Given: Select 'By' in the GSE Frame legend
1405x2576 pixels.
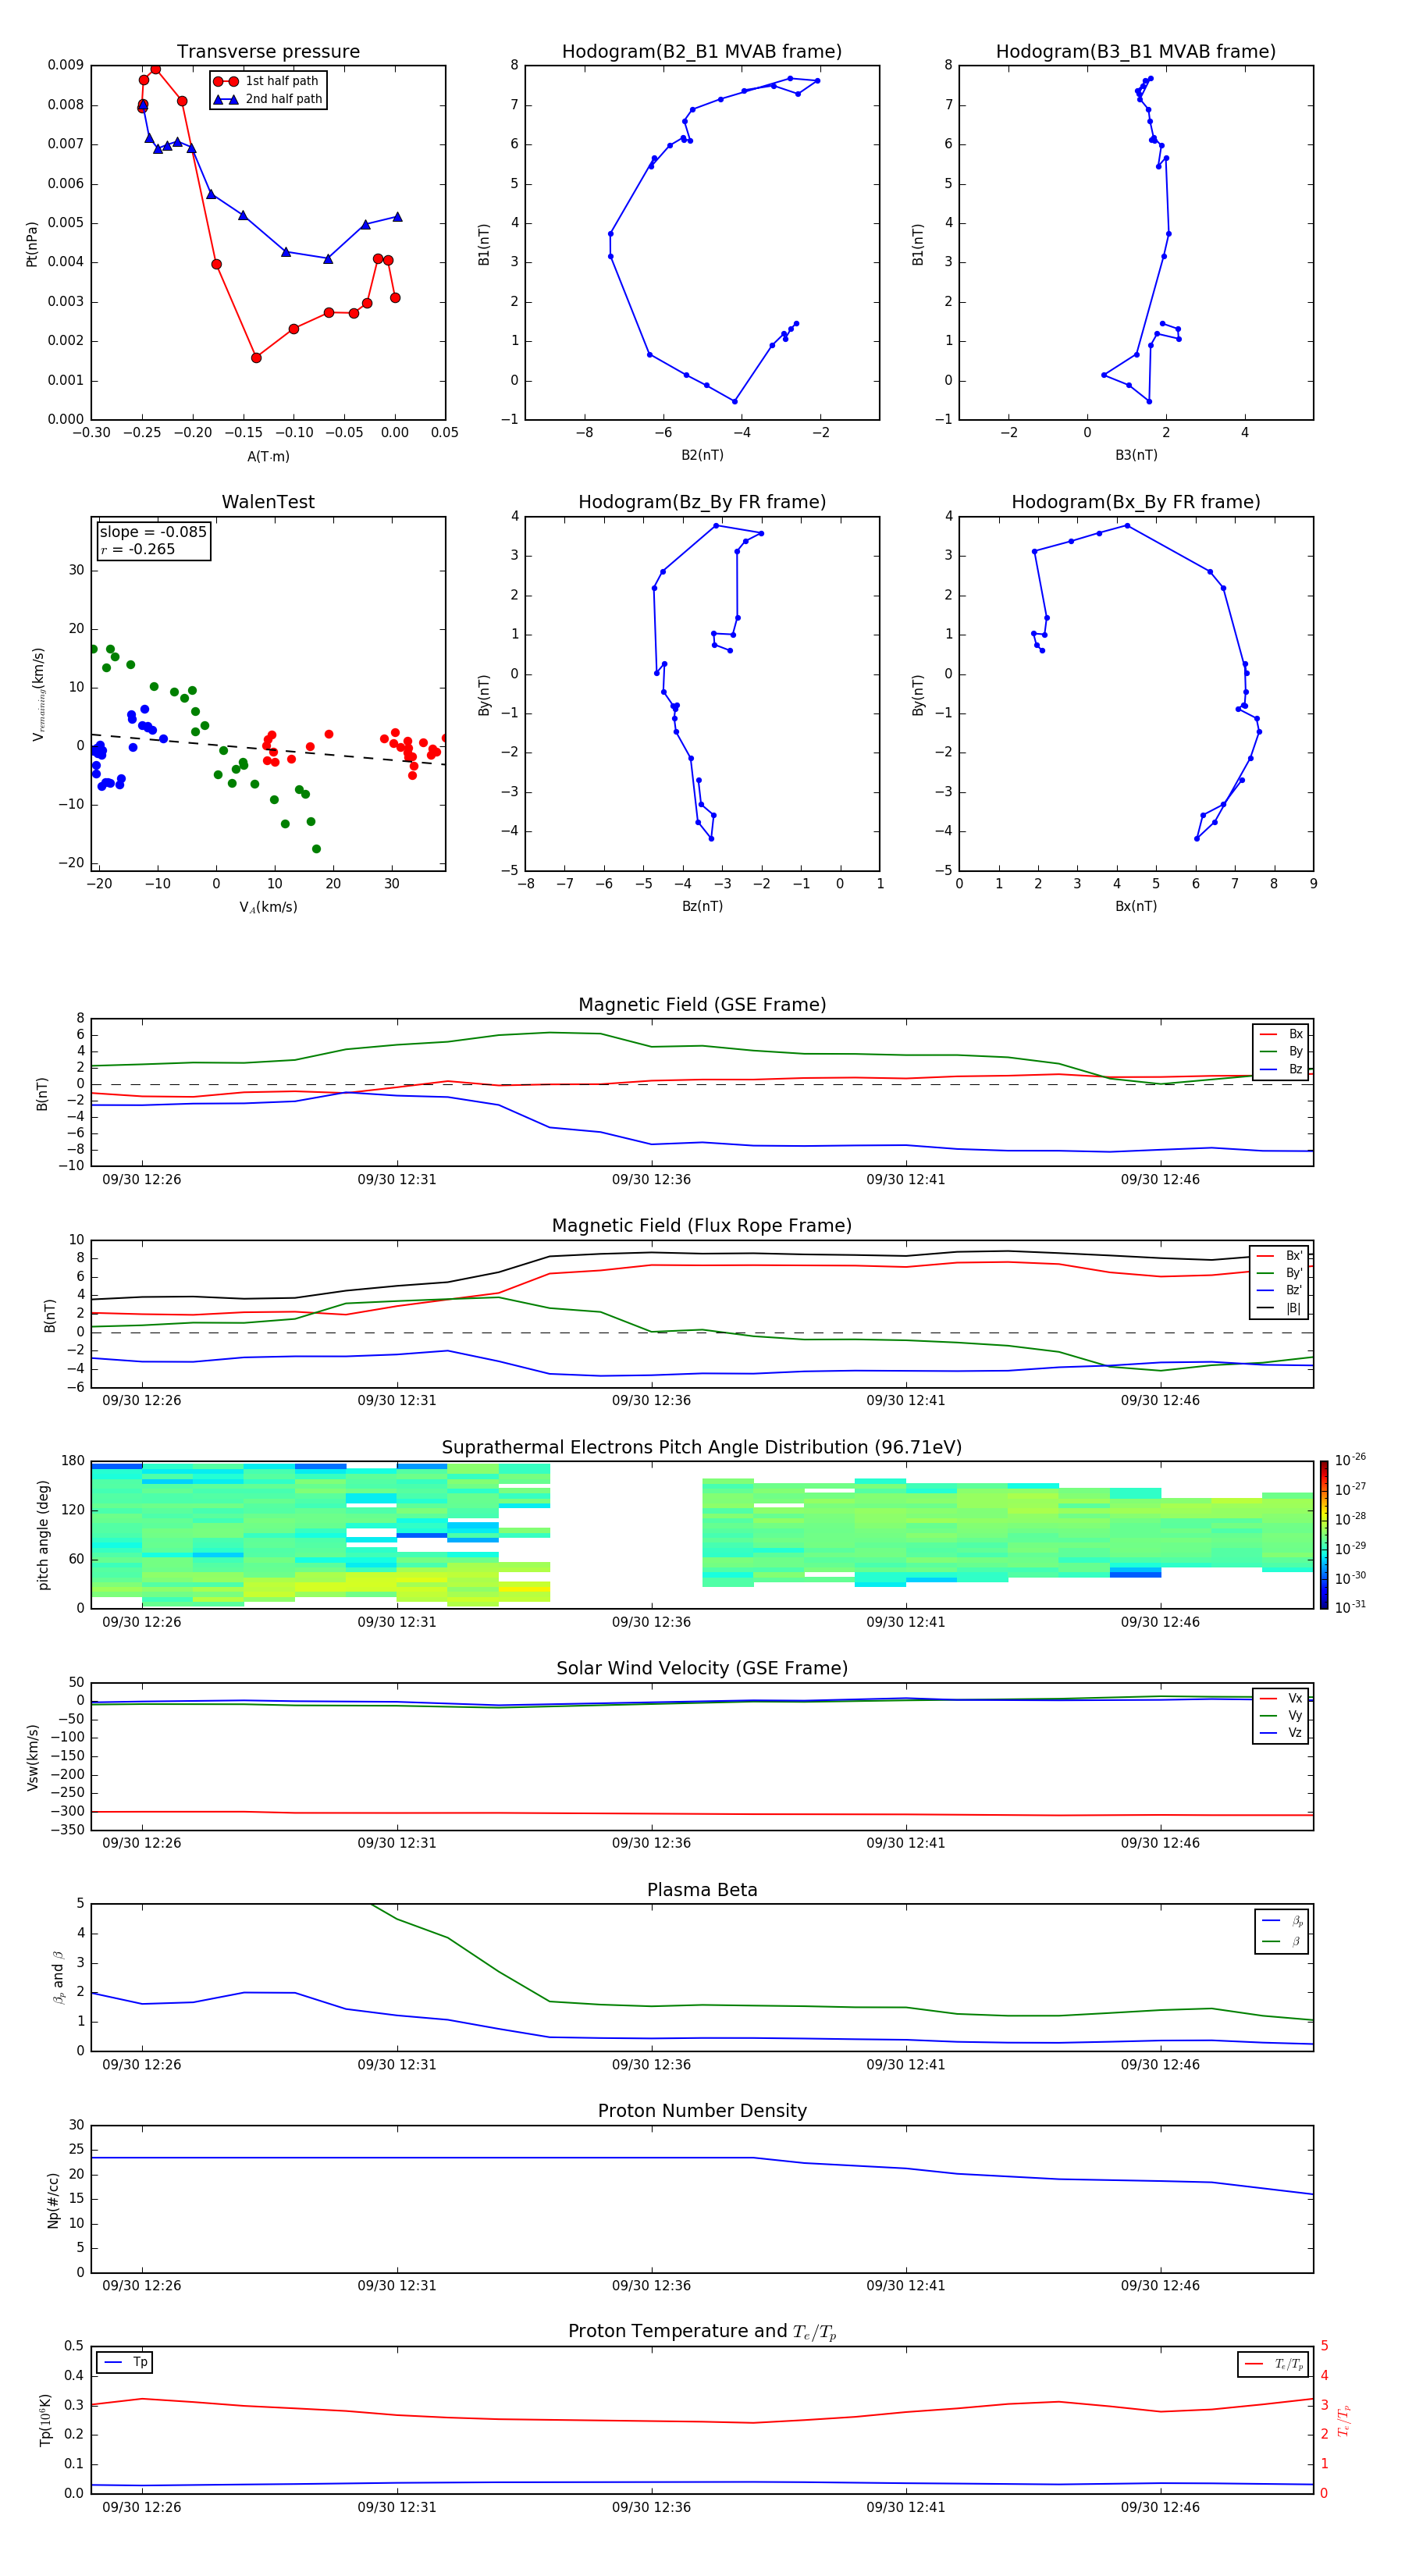Looking at the screenshot, I should [1282, 1052].
